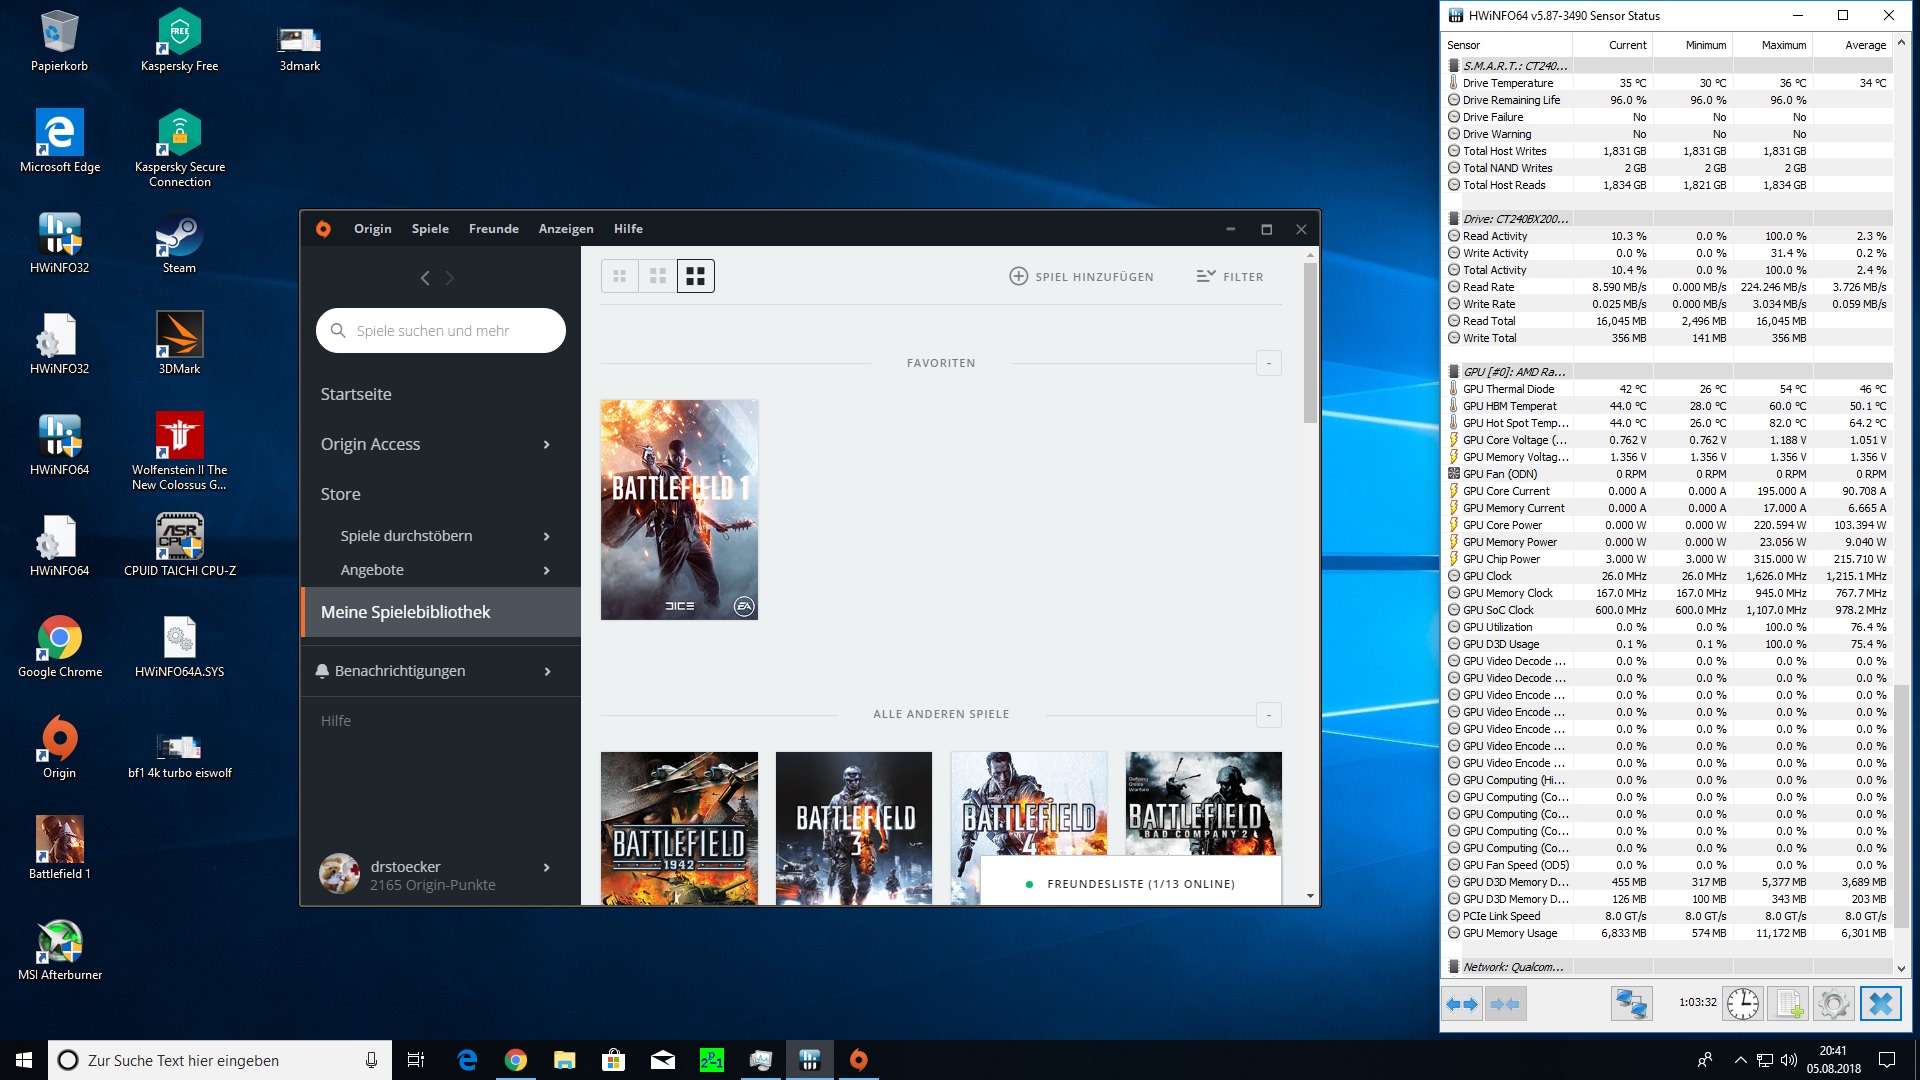The image size is (1920, 1080).
Task: Open Steam desktop shortcut
Action: 179,243
